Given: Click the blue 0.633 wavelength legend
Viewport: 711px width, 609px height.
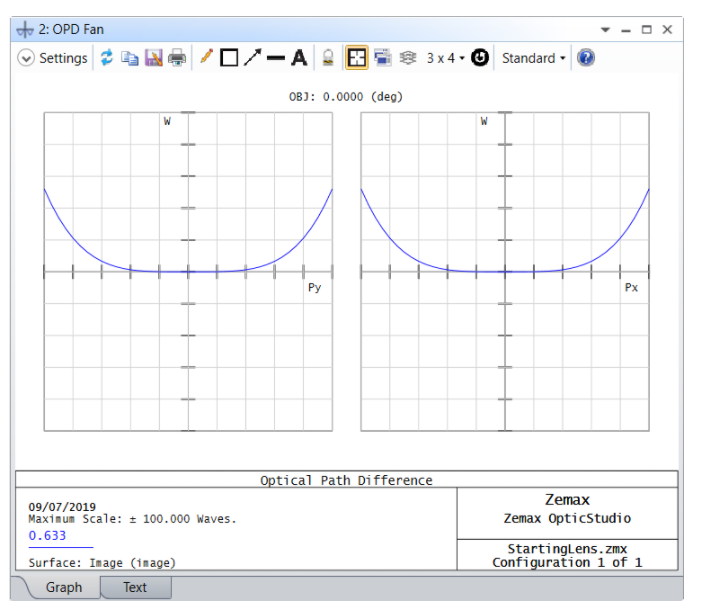Looking at the screenshot, I should click(47, 535).
